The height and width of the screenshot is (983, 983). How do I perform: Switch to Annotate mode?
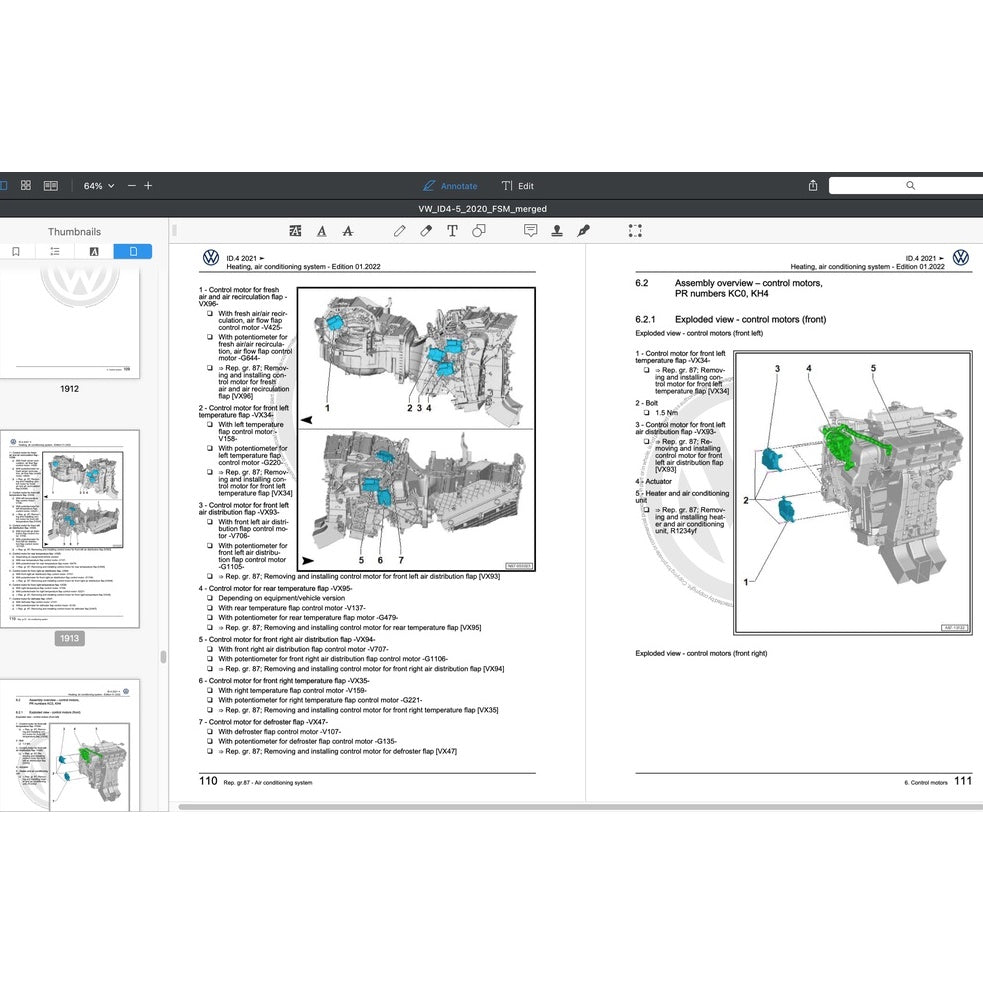[450, 186]
